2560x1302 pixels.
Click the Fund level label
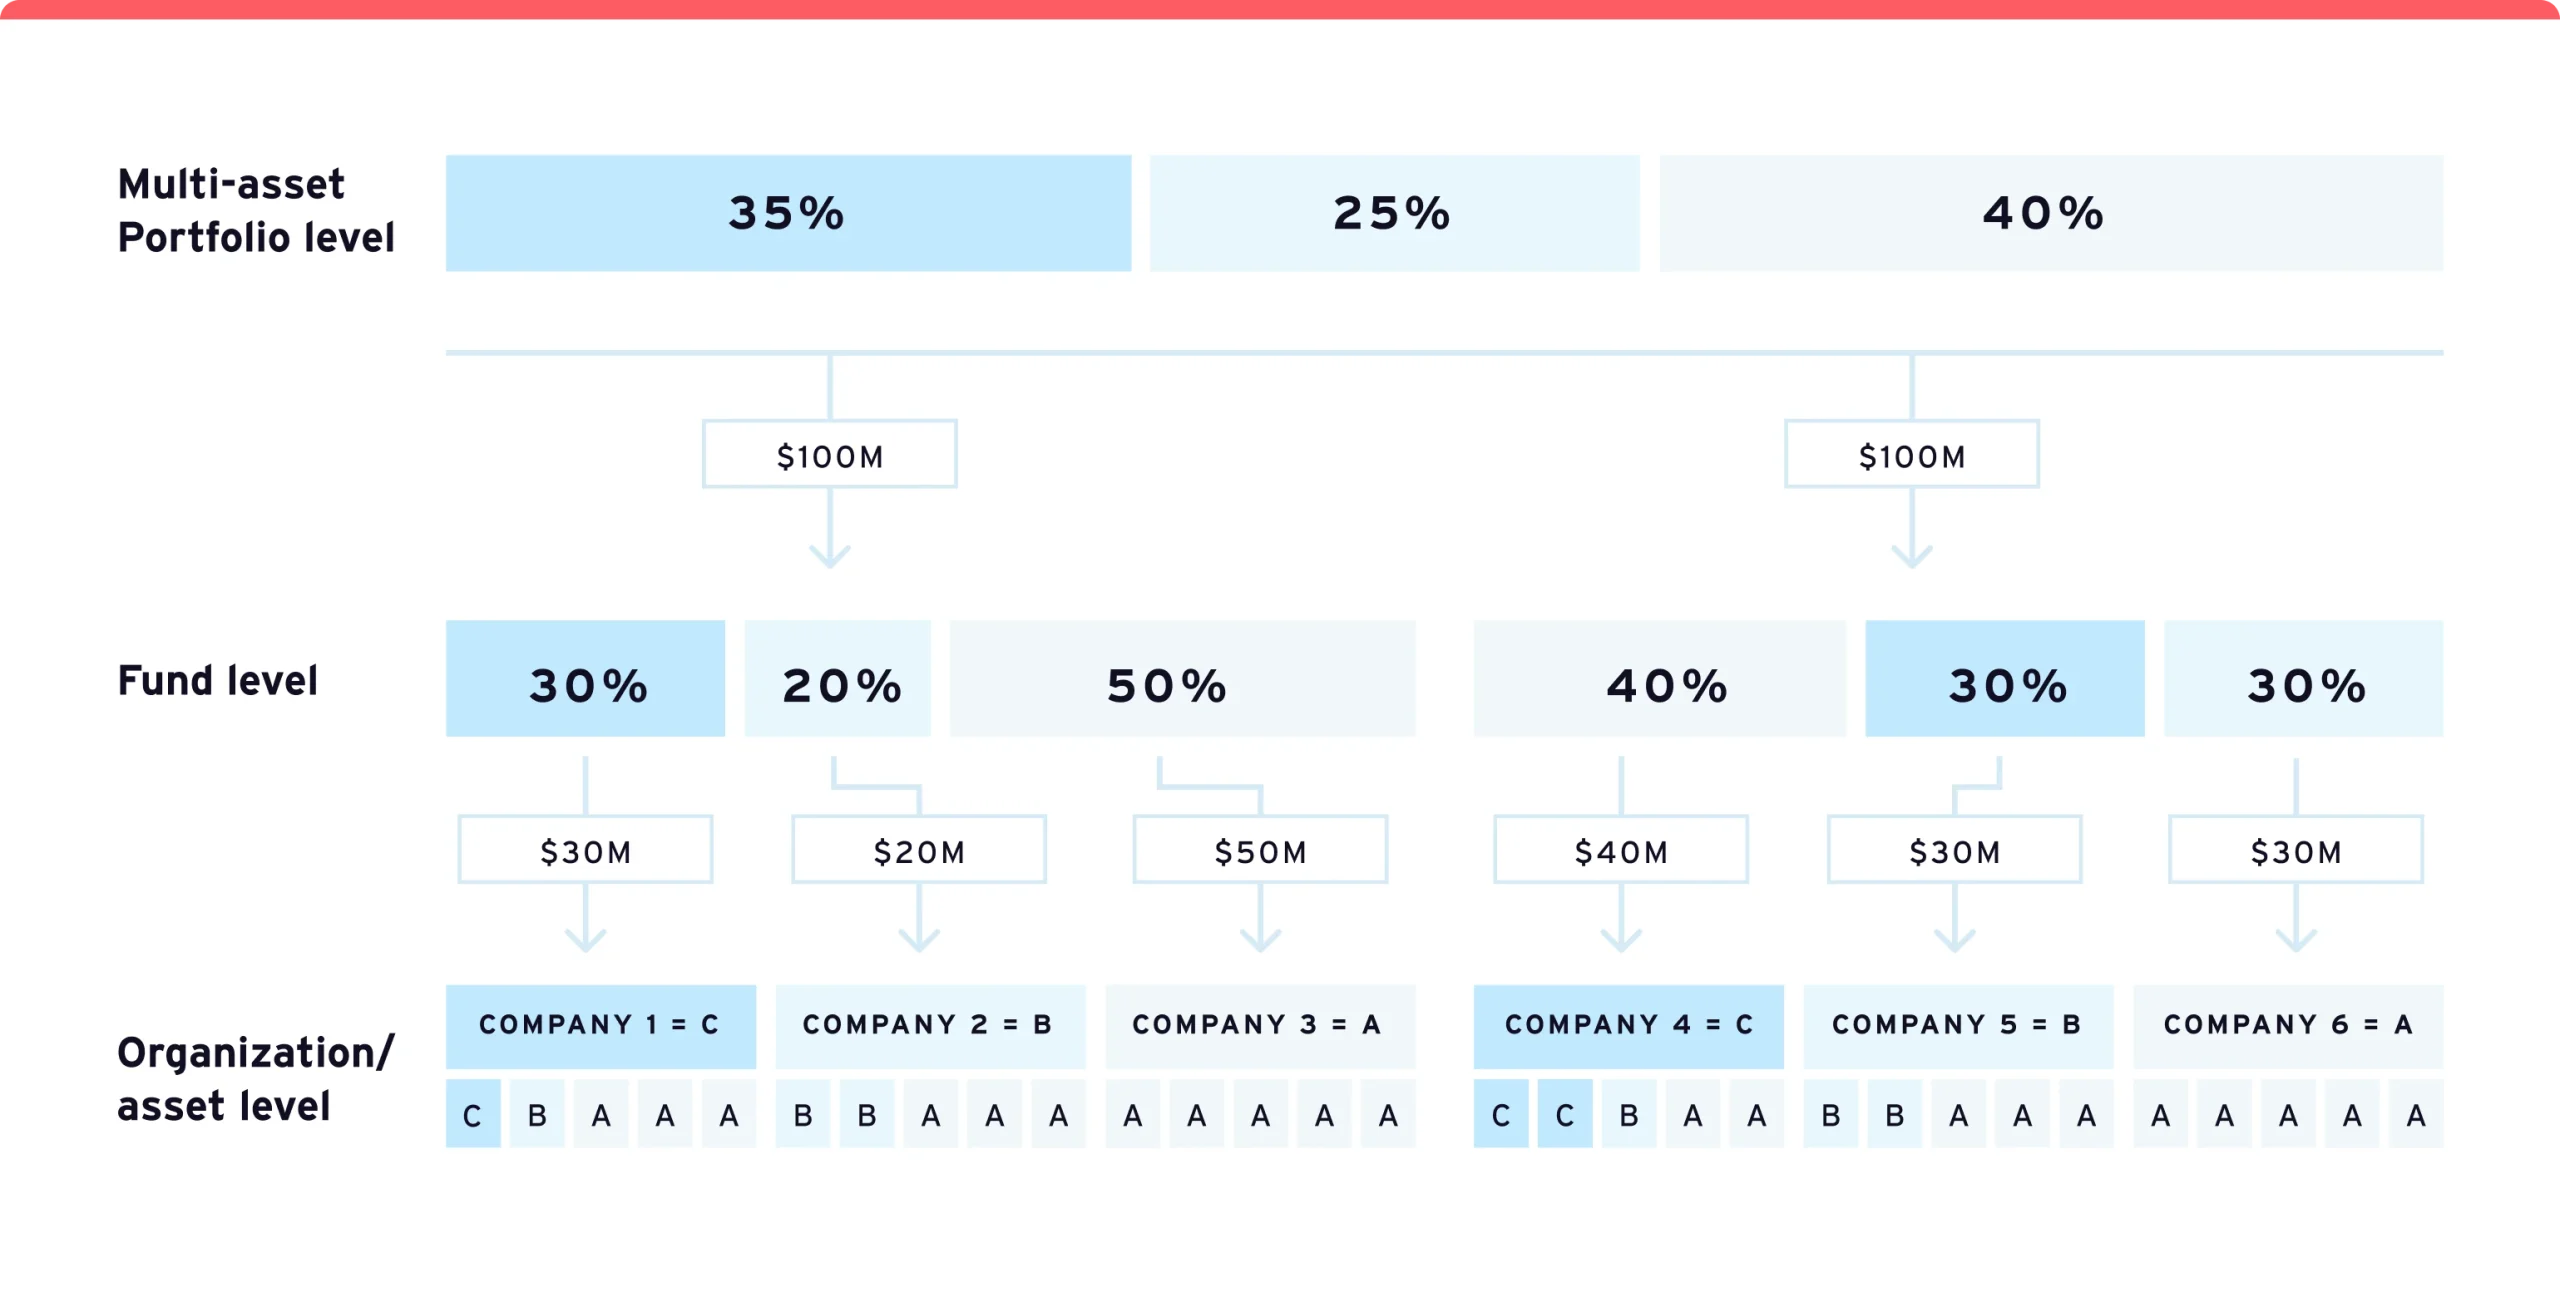(x=218, y=681)
